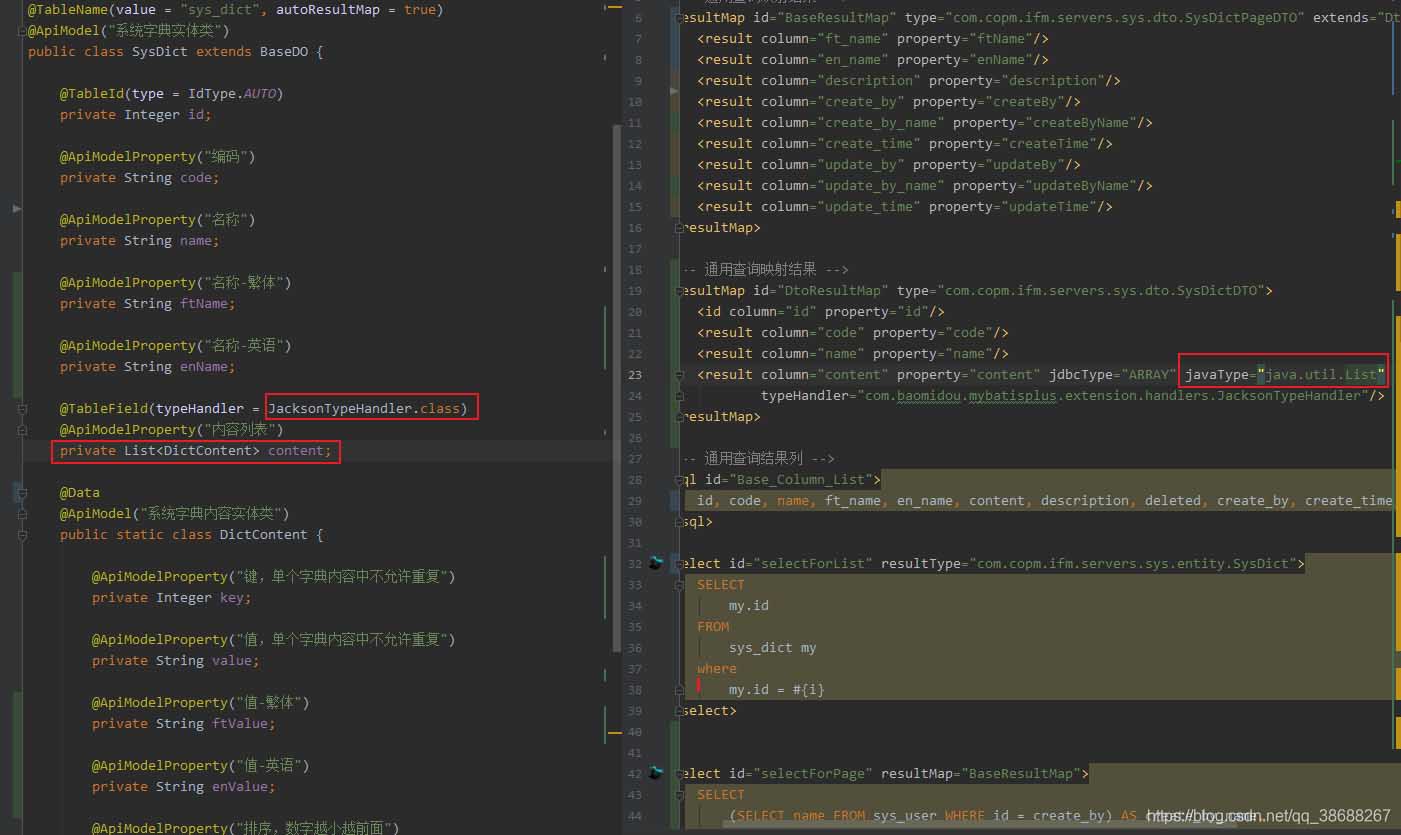Click the java.util.List javaType value

tap(1324, 375)
